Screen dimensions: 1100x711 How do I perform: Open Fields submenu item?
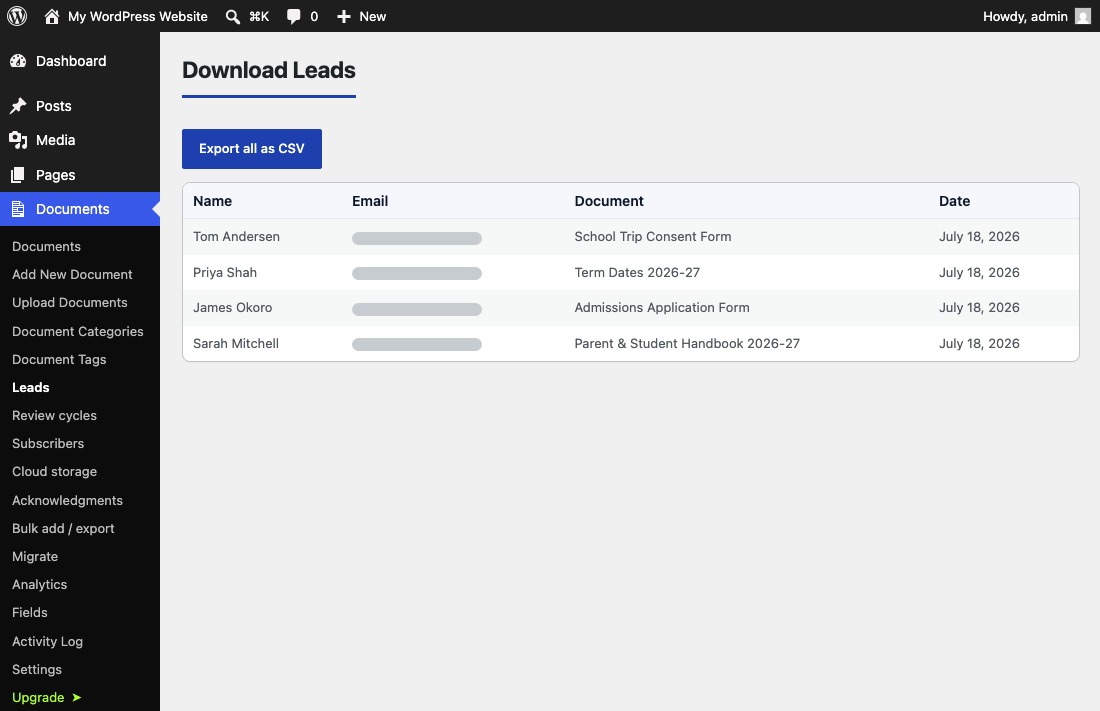(x=29, y=613)
